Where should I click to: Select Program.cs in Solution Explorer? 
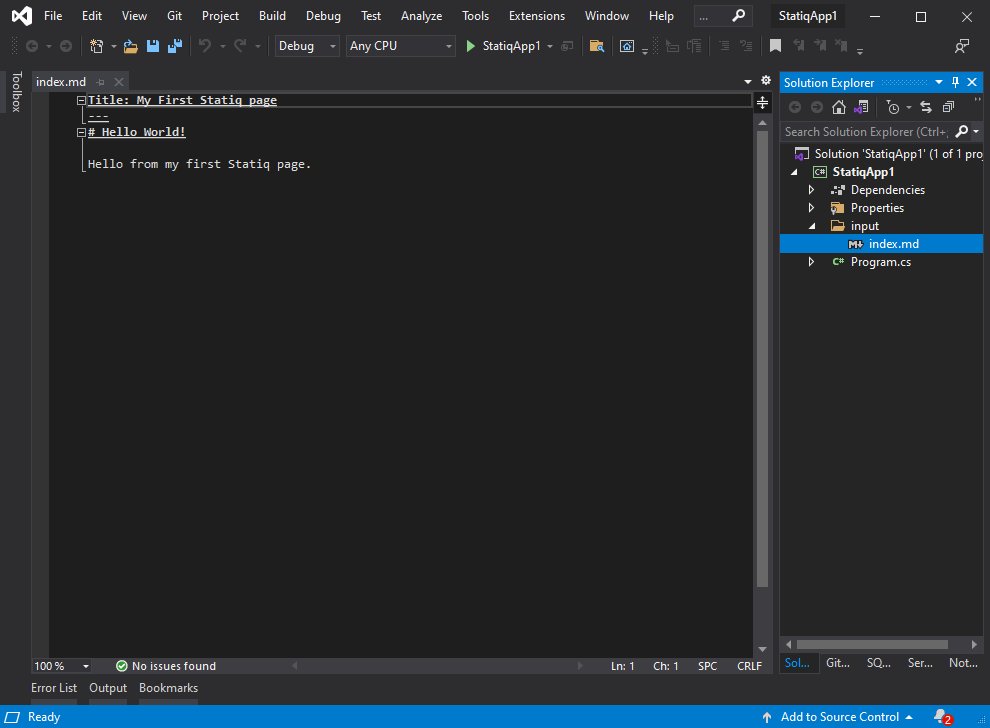(x=880, y=262)
